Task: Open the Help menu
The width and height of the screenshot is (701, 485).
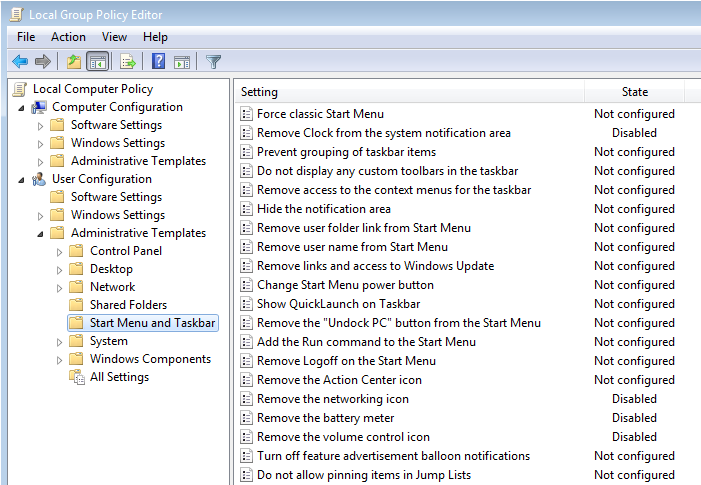Action: 155,37
